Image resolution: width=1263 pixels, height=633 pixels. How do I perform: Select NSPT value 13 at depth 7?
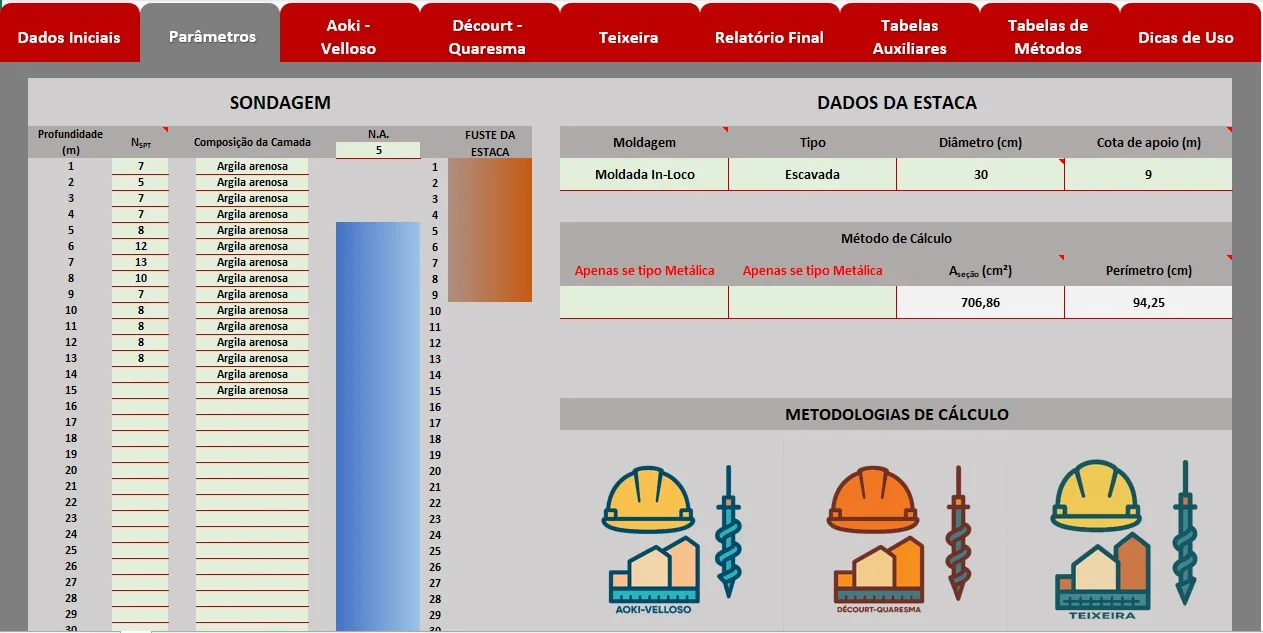[140, 262]
